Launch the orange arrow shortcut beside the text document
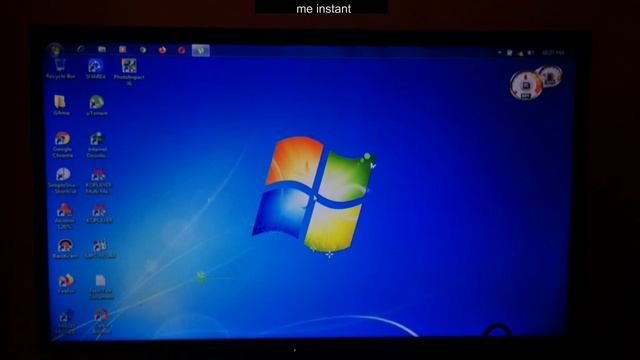Screen dimensions: 640x360 66,284
